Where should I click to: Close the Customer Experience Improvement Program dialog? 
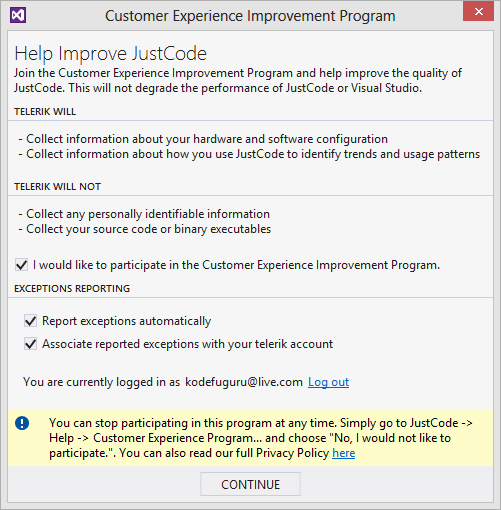478,12
